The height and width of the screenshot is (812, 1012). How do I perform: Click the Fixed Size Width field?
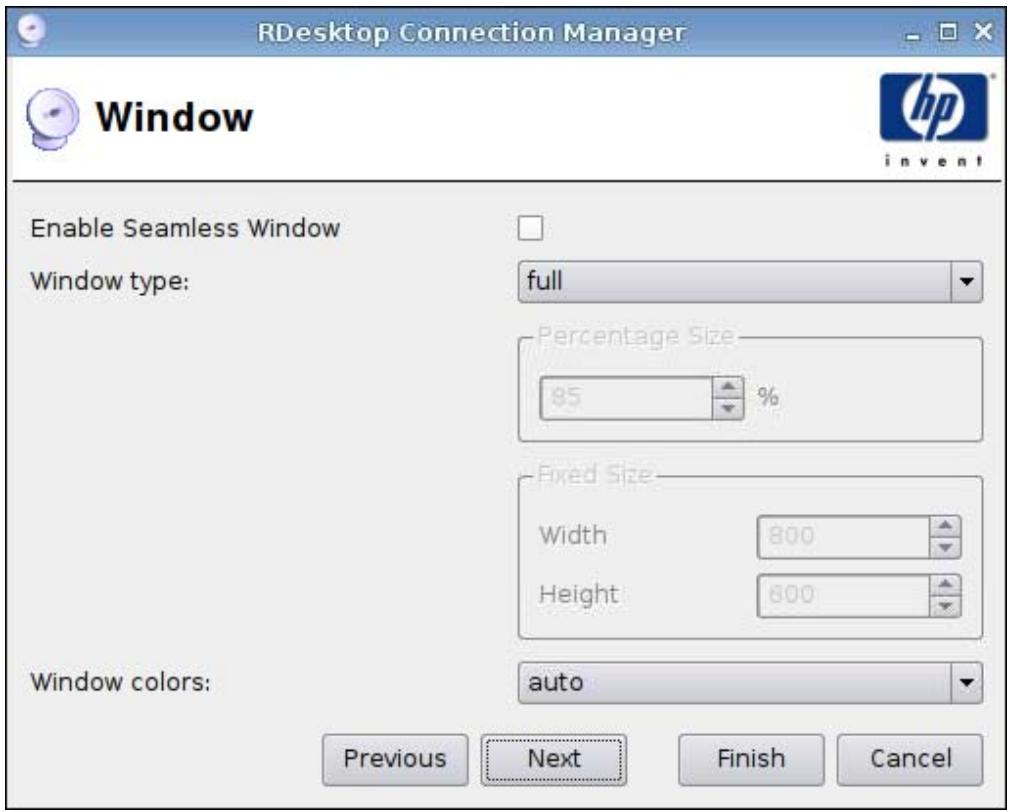(843, 536)
